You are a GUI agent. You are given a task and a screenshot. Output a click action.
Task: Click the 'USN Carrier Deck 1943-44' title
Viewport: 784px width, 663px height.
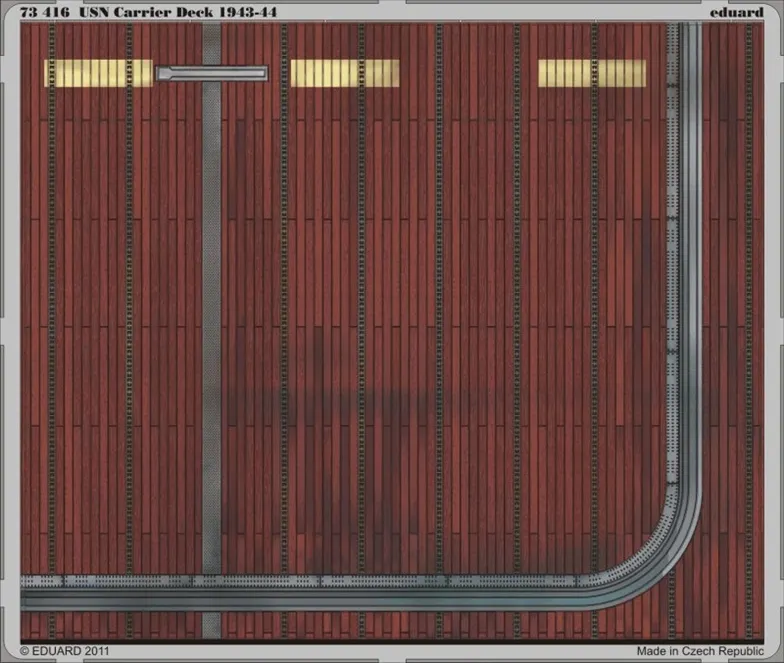tap(178, 11)
